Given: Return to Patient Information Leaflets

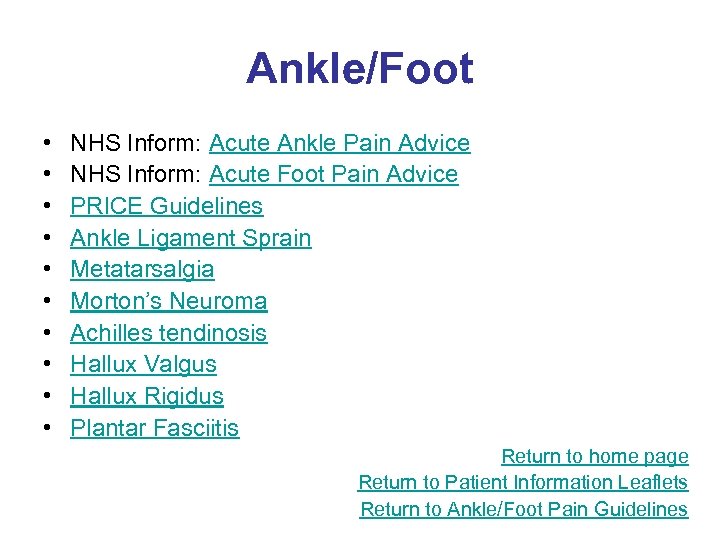Looking at the screenshot, I should pos(523,482).
